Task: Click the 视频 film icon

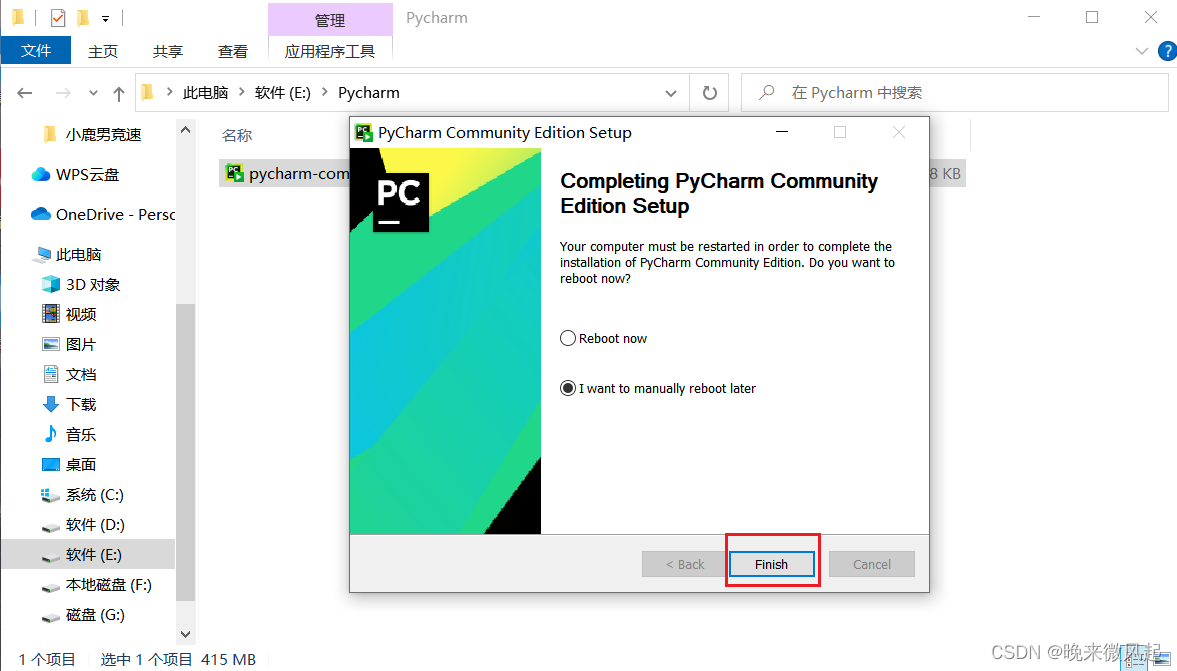Action: pos(50,314)
